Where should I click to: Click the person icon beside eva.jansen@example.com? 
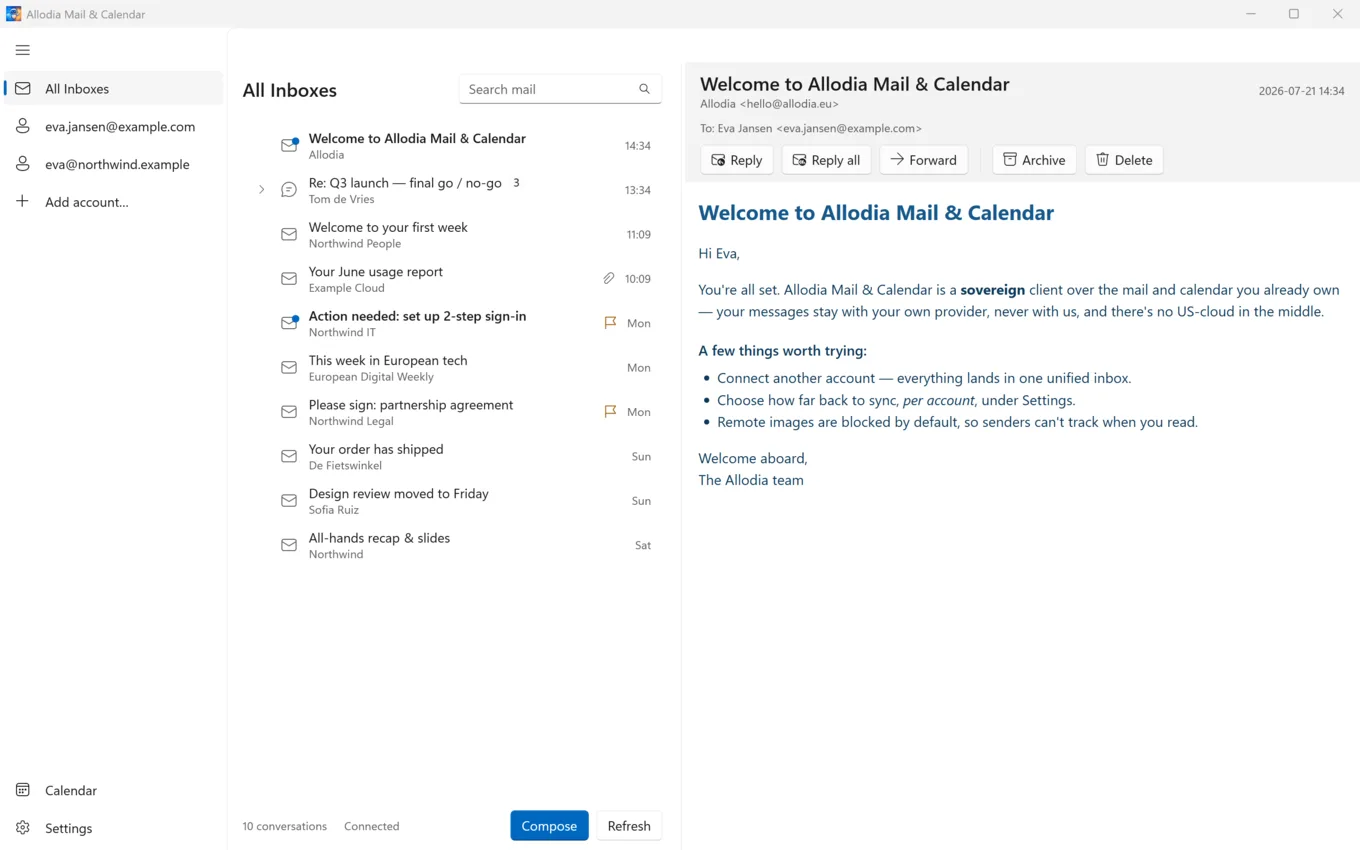click(x=23, y=127)
